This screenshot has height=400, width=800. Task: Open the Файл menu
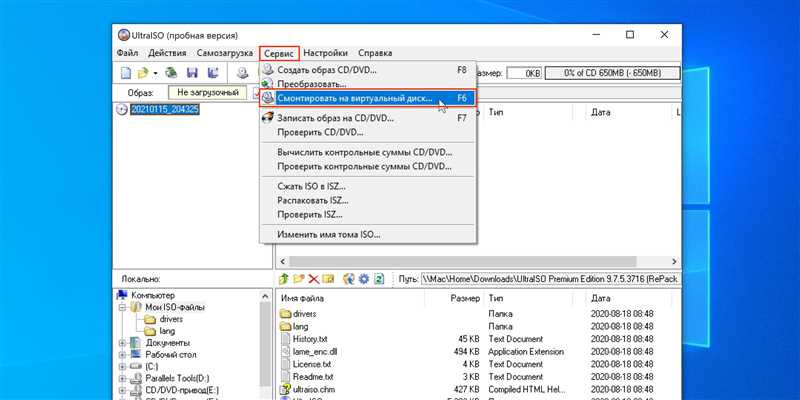[127, 53]
